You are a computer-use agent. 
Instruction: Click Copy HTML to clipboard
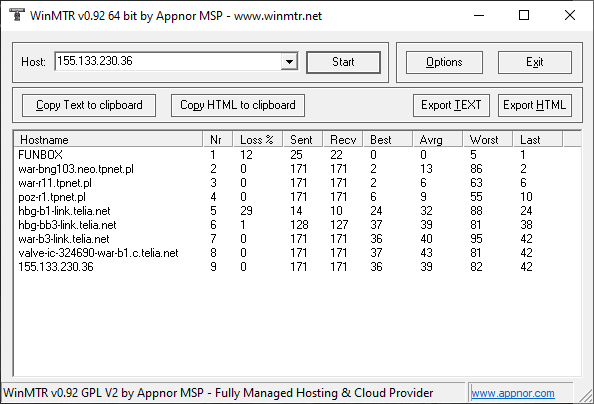(238, 105)
